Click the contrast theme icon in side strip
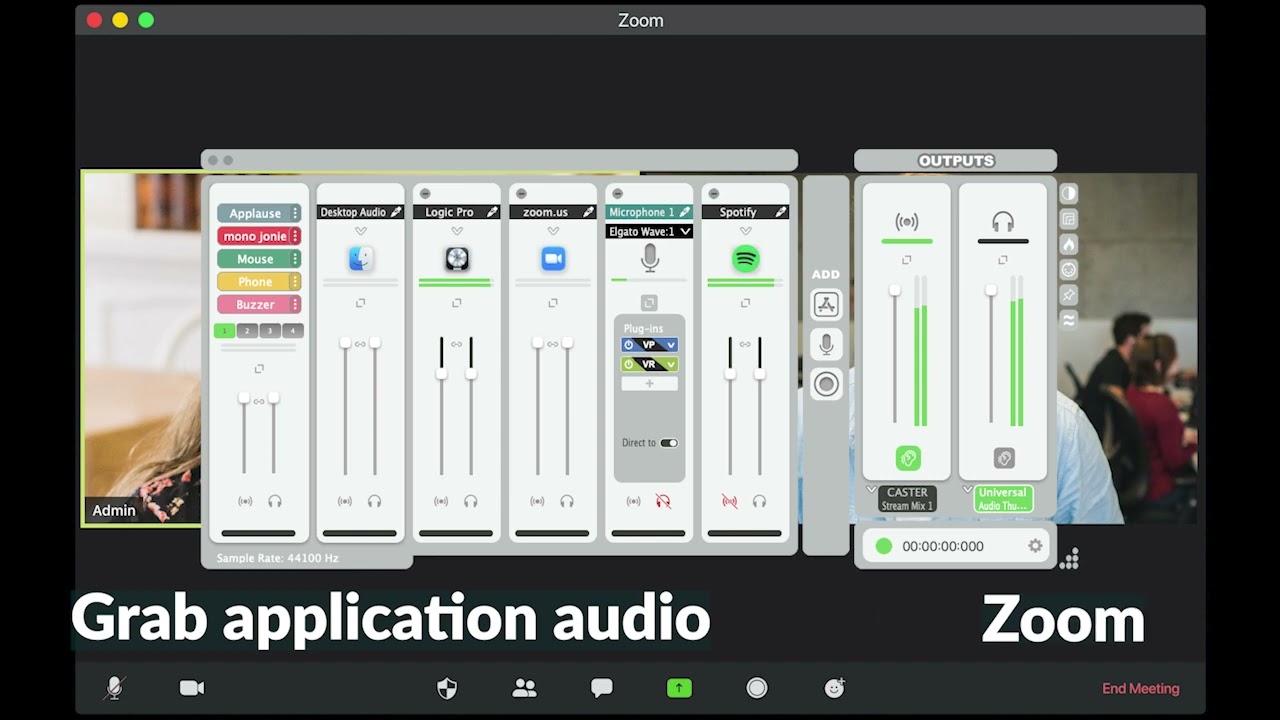Image resolution: width=1280 pixels, height=720 pixels. (1068, 193)
